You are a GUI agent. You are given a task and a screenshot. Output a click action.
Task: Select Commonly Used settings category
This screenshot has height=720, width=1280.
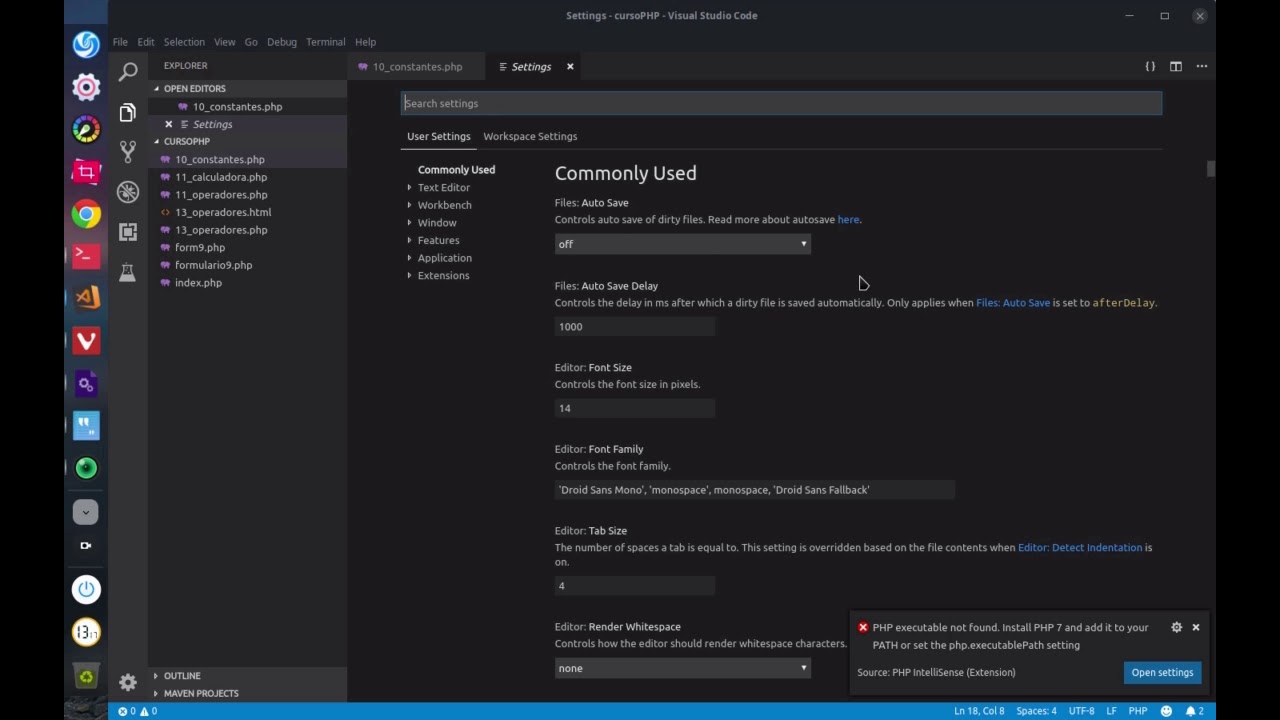pyautogui.click(x=456, y=170)
